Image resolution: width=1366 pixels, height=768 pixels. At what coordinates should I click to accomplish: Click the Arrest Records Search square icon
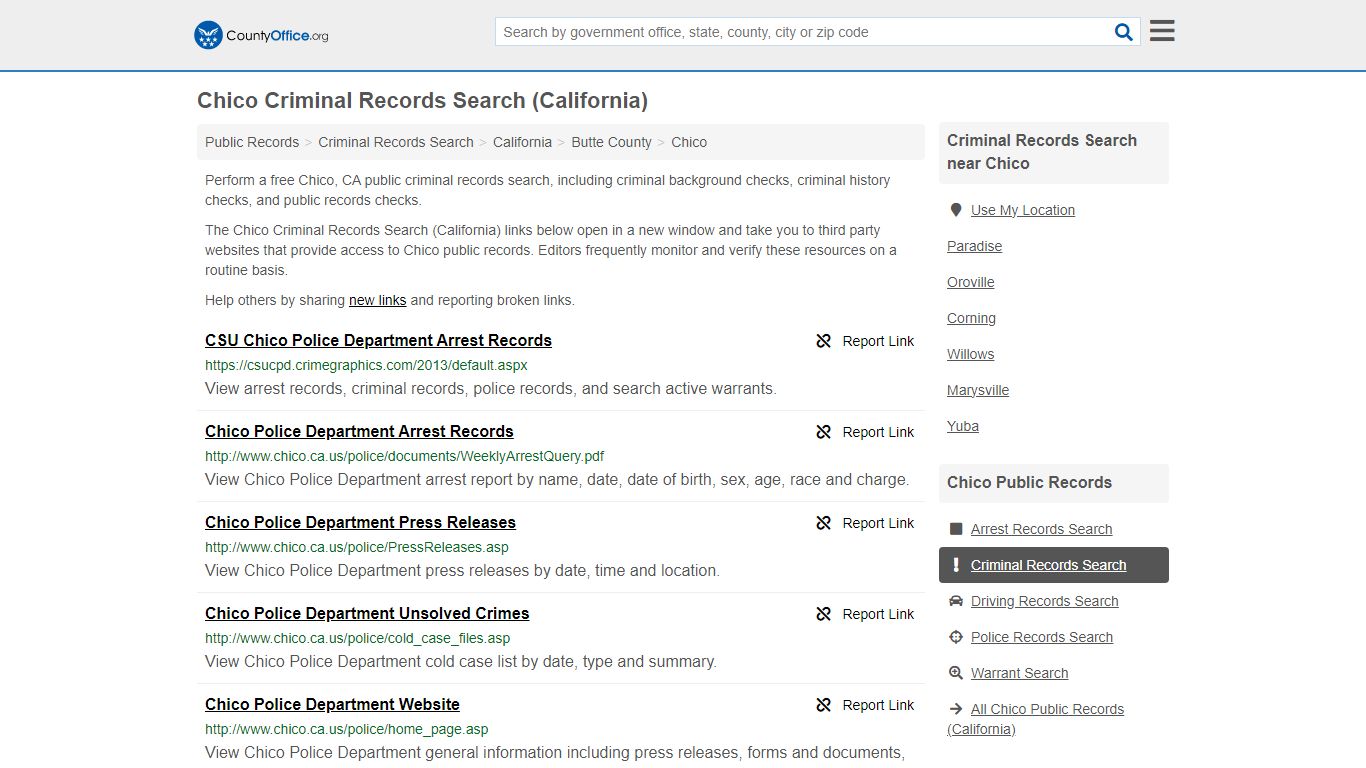coord(956,529)
